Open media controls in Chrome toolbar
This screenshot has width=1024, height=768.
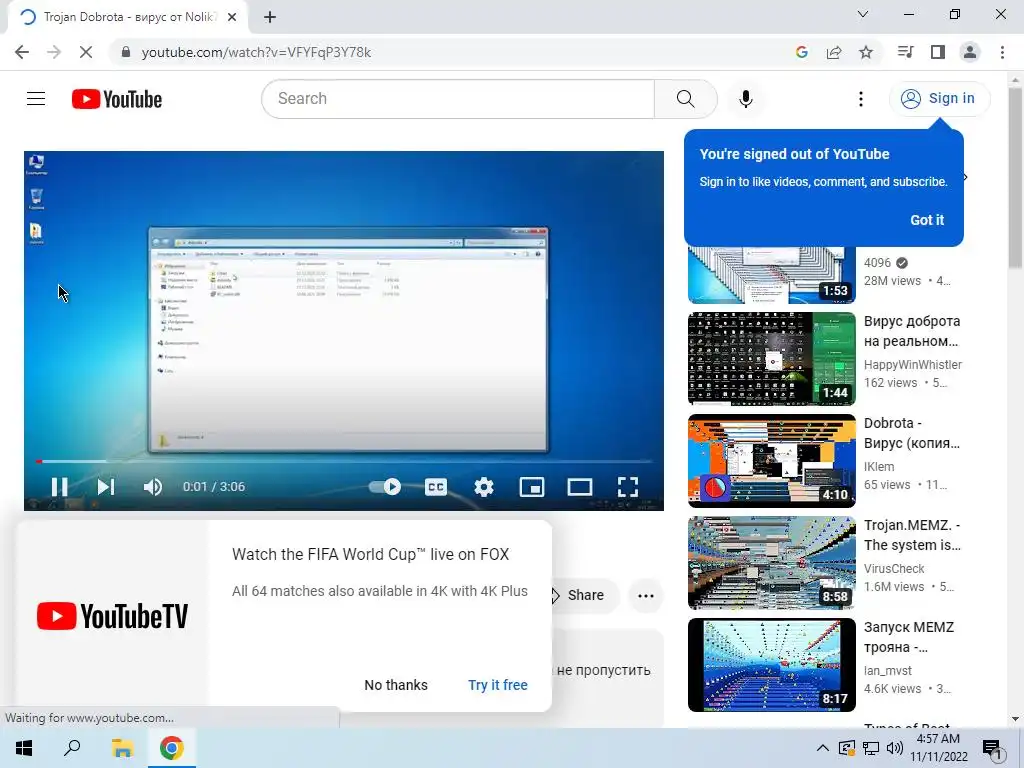[x=905, y=52]
